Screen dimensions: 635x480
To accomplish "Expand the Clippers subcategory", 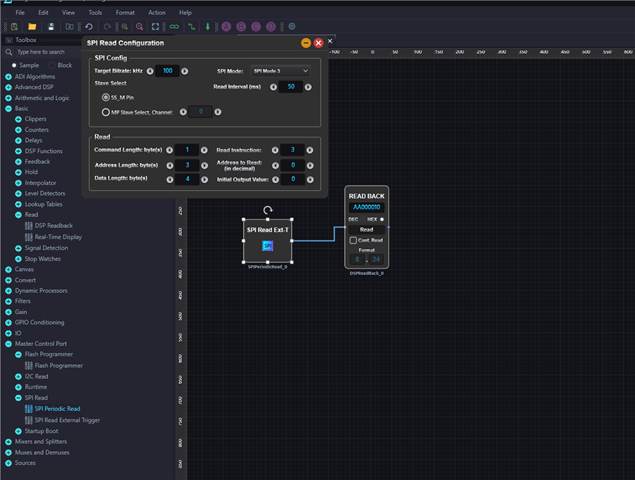I will 18,119.
